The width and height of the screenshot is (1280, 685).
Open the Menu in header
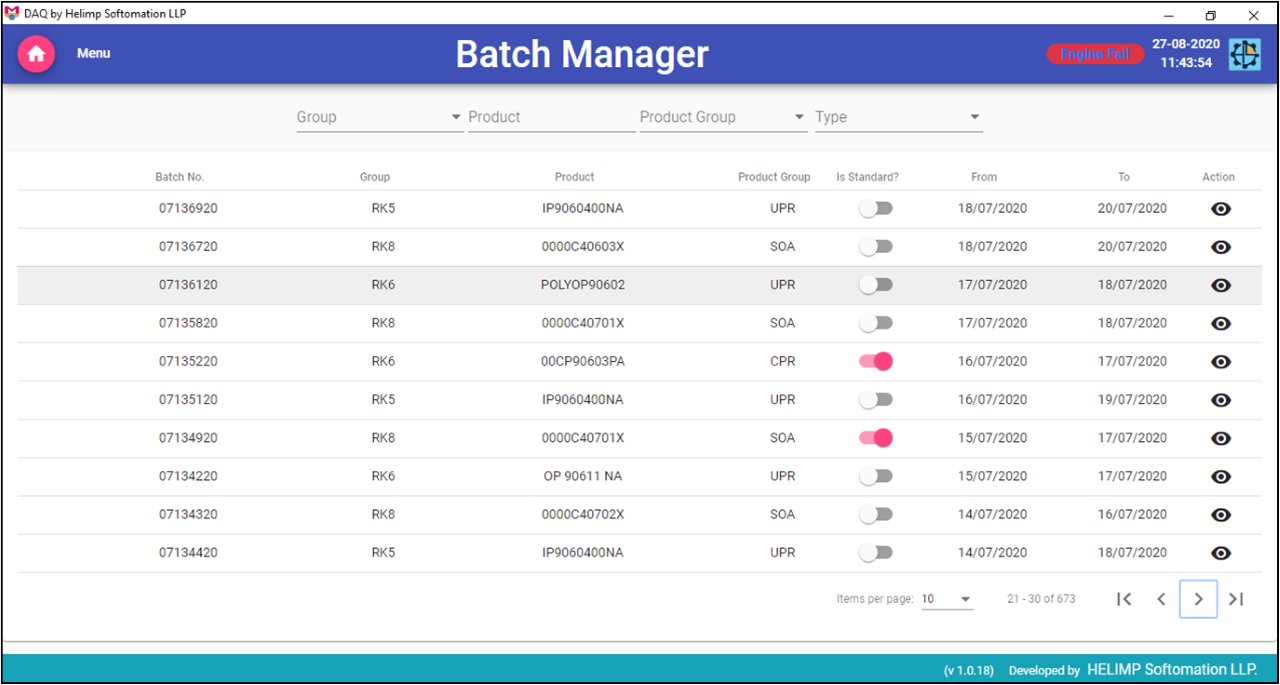pos(94,53)
